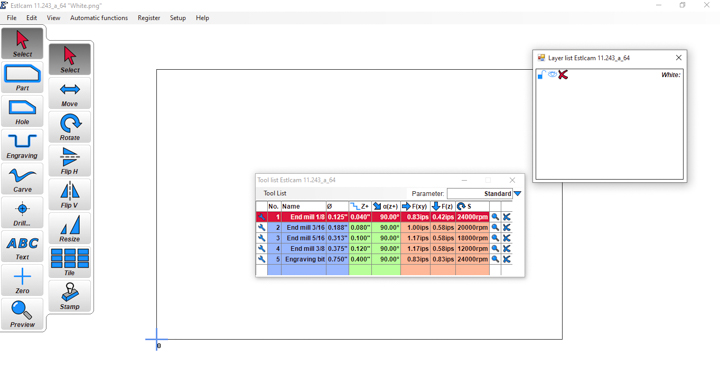Click the 'End mill 3/8' name cell
This screenshot has width=720, height=384.
[304, 248]
